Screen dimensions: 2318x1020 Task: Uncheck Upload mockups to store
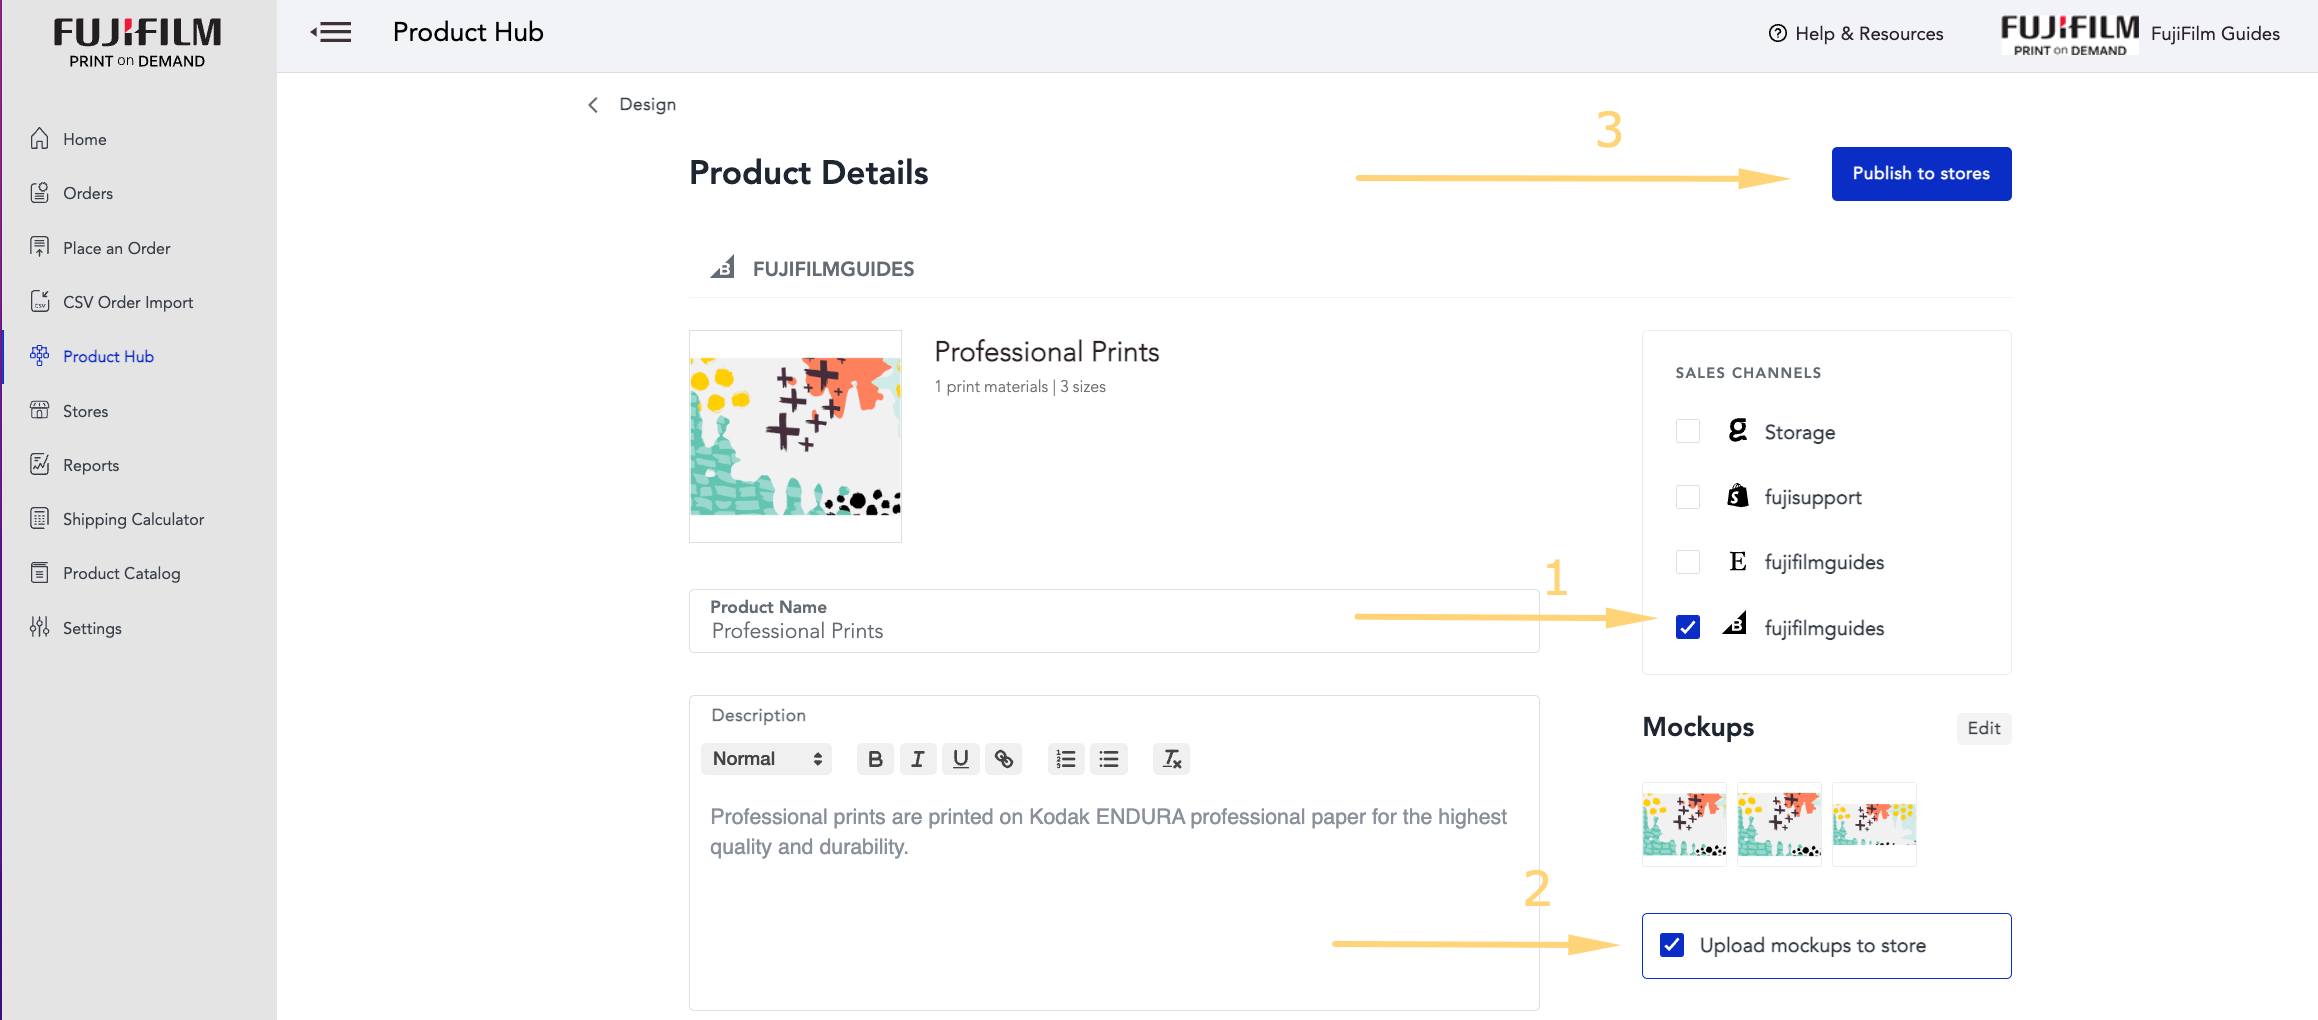pos(1672,945)
